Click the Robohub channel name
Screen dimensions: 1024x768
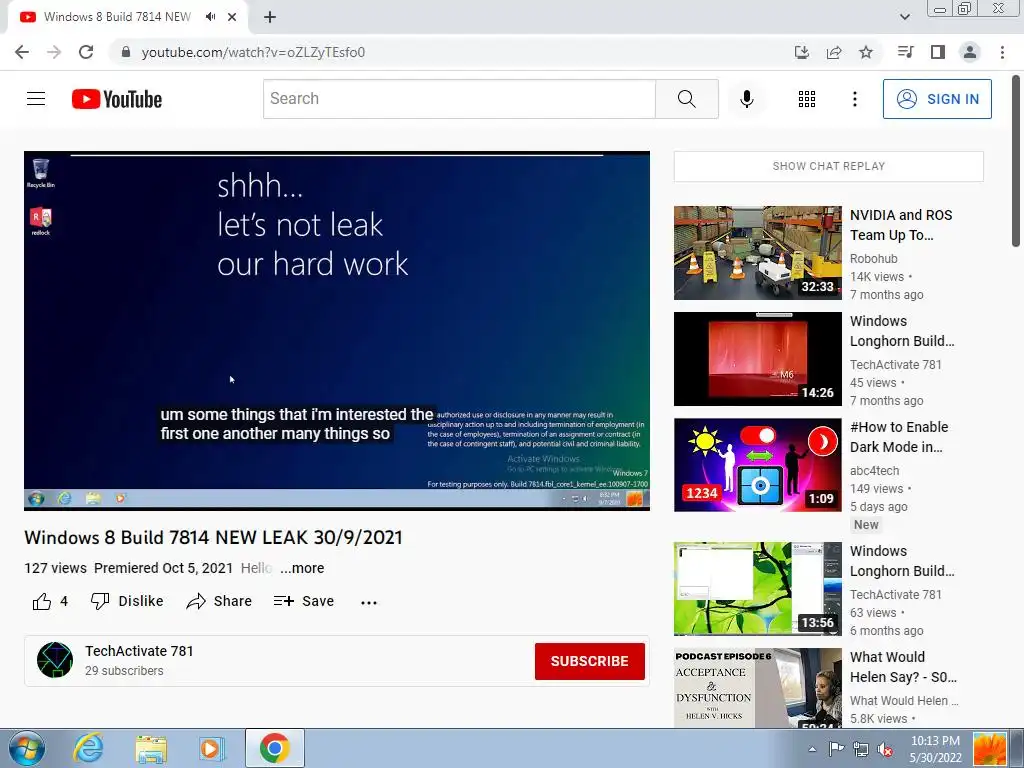873,259
